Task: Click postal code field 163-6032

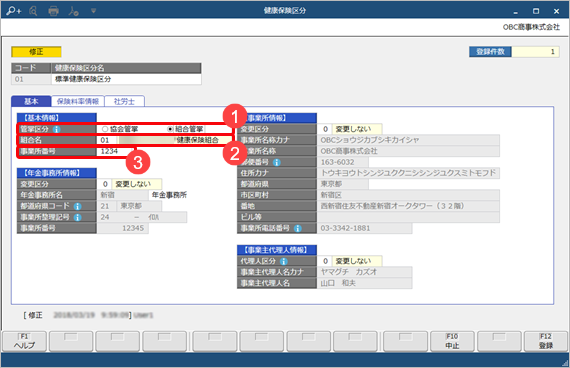Action: point(342,162)
